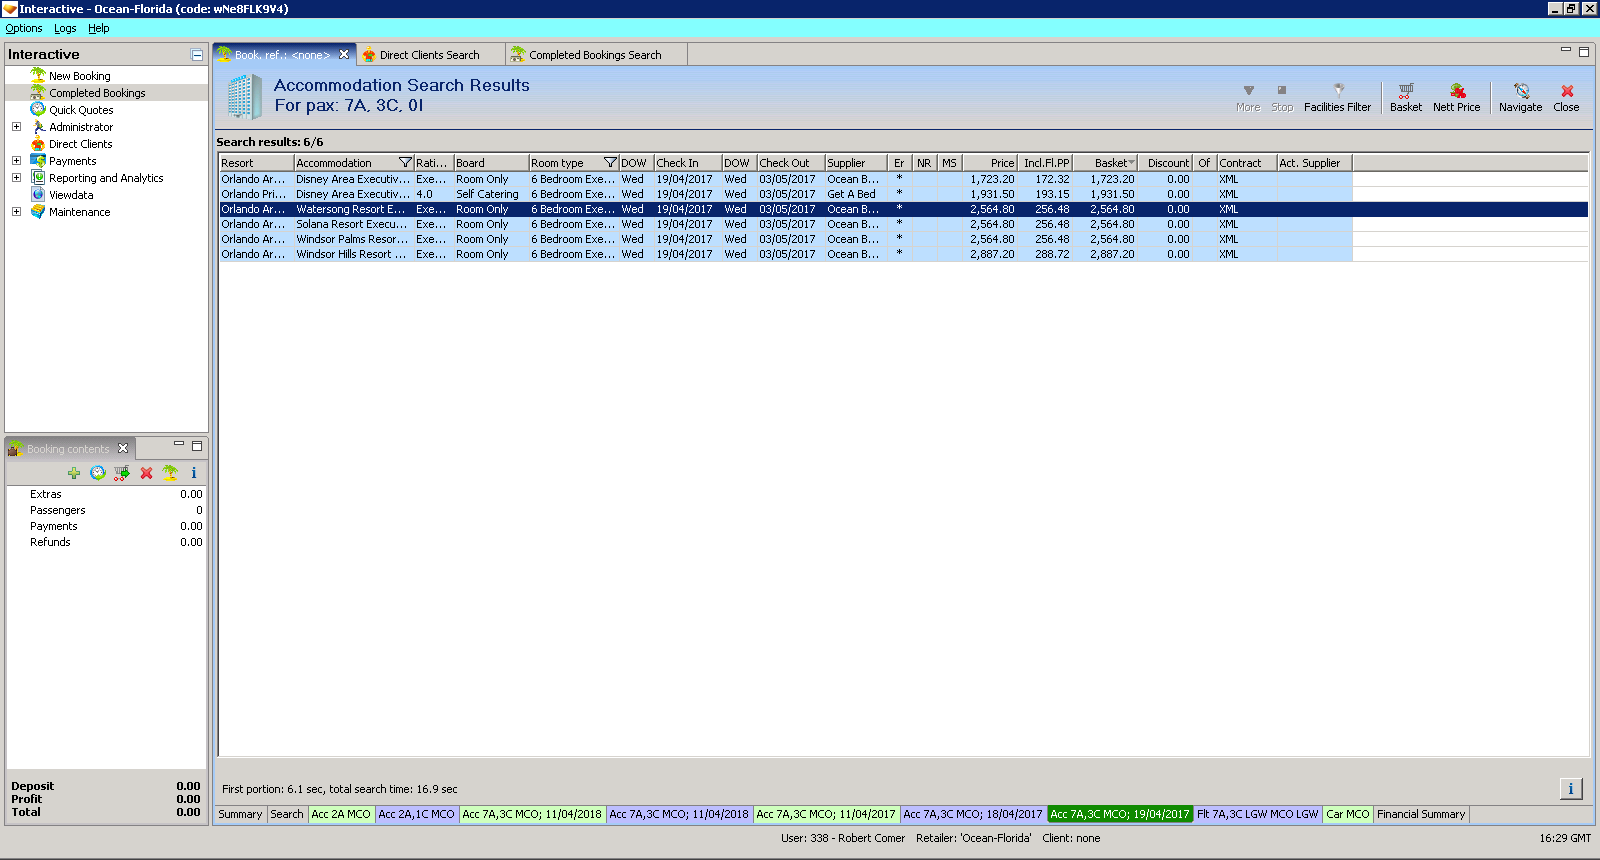Click the Viewdata globe icon
The image size is (1600, 860).
(x=38, y=195)
